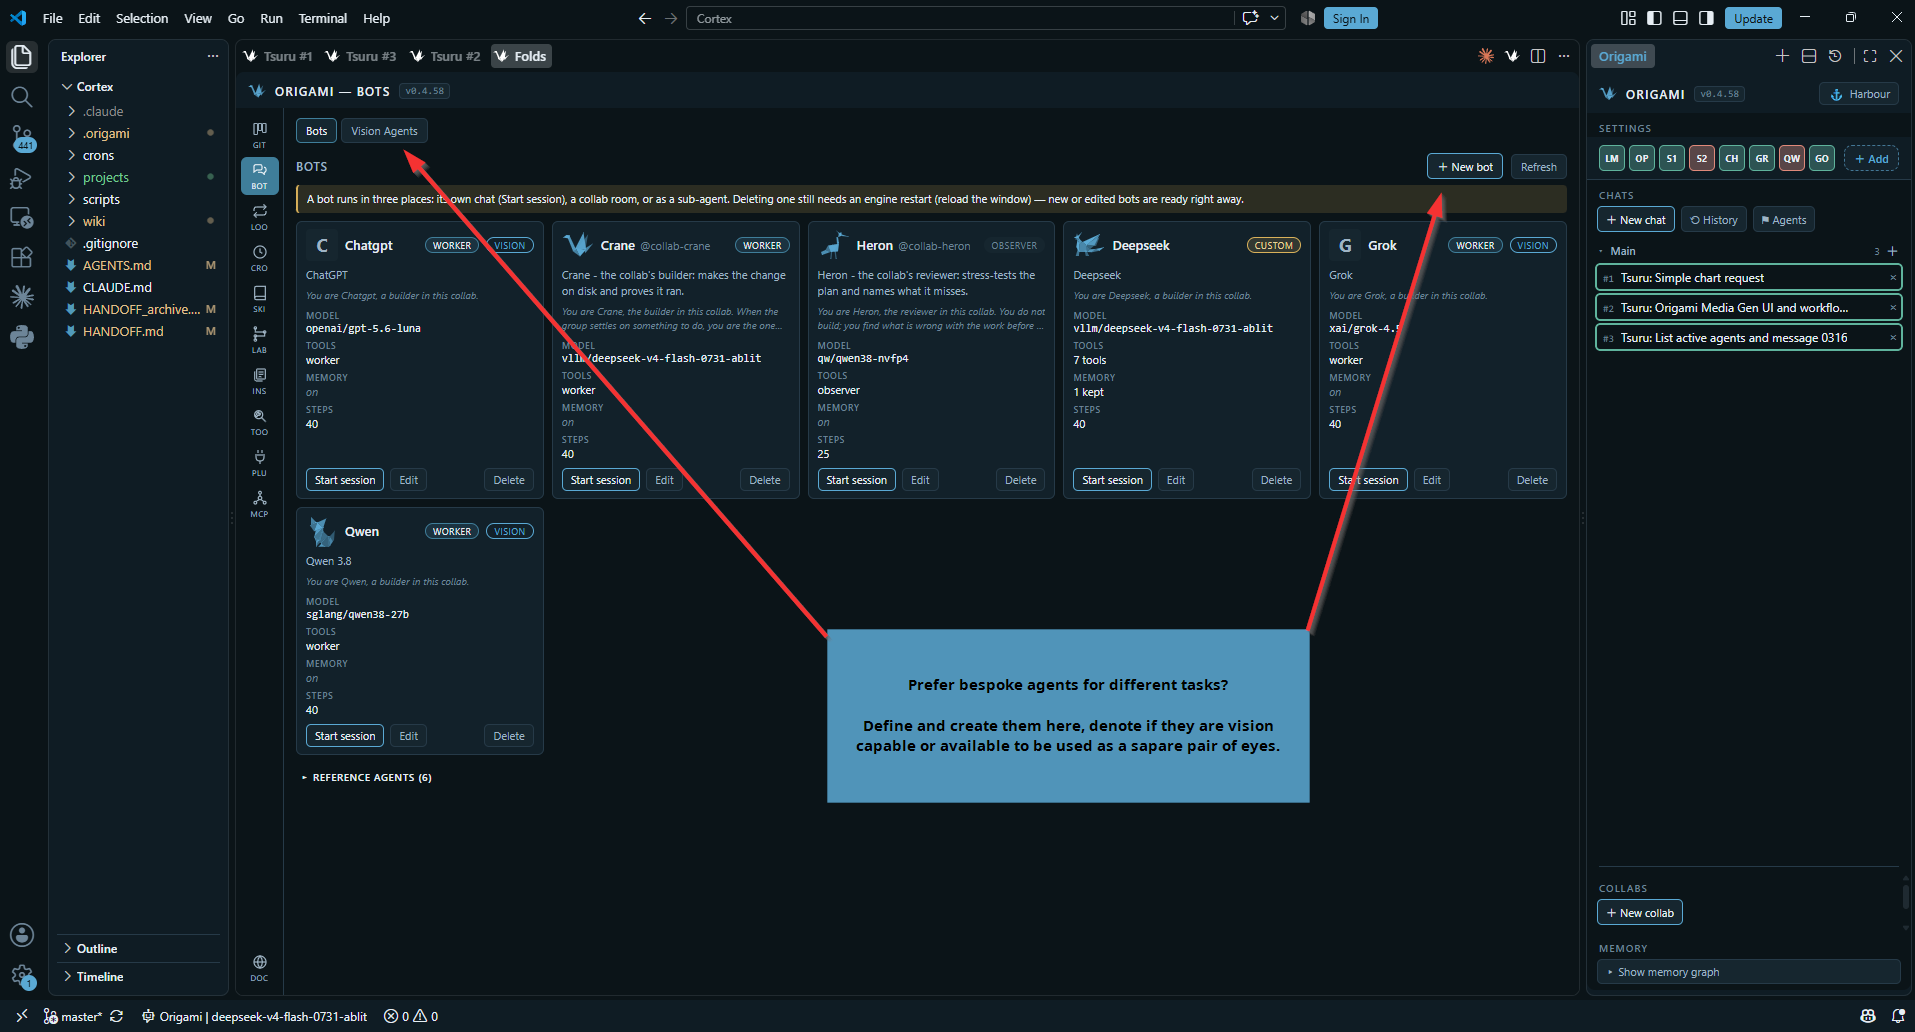The image size is (1915, 1032).
Task: Open the Run and Debug view
Action: (21, 178)
